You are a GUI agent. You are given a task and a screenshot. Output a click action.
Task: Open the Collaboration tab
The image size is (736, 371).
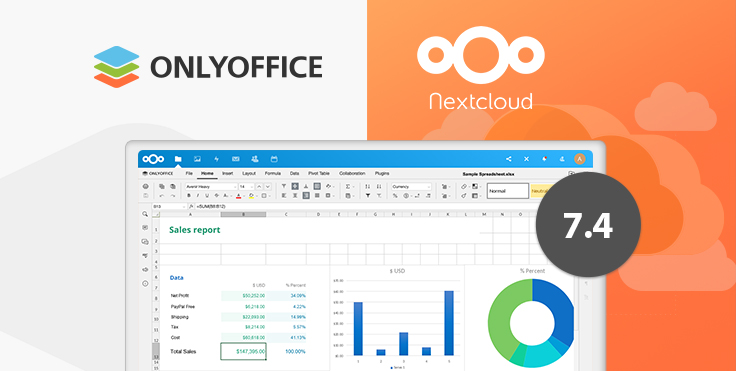click(352, 173)
